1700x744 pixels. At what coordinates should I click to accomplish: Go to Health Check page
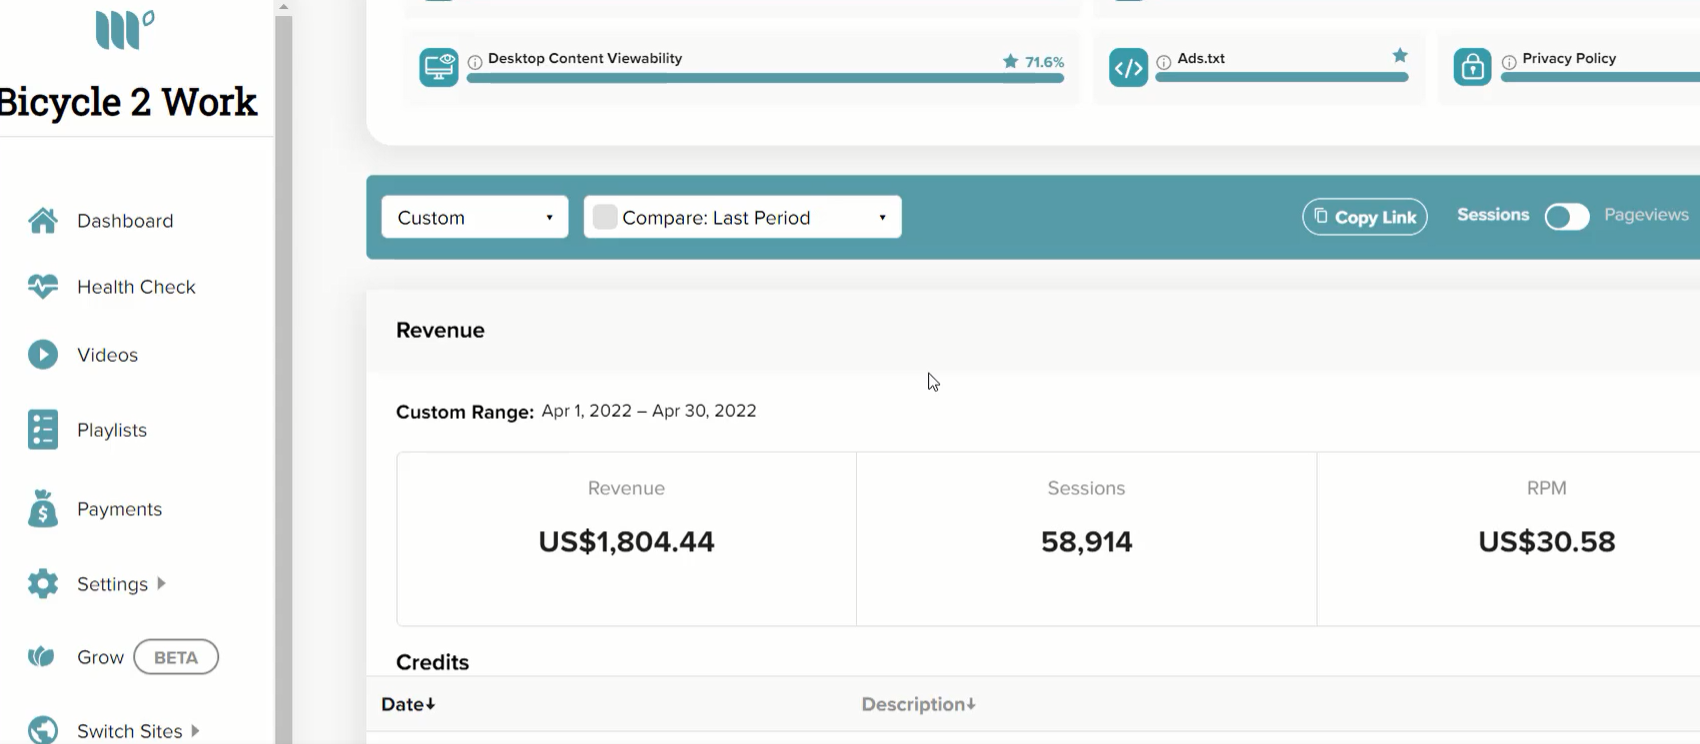(136, 287)
